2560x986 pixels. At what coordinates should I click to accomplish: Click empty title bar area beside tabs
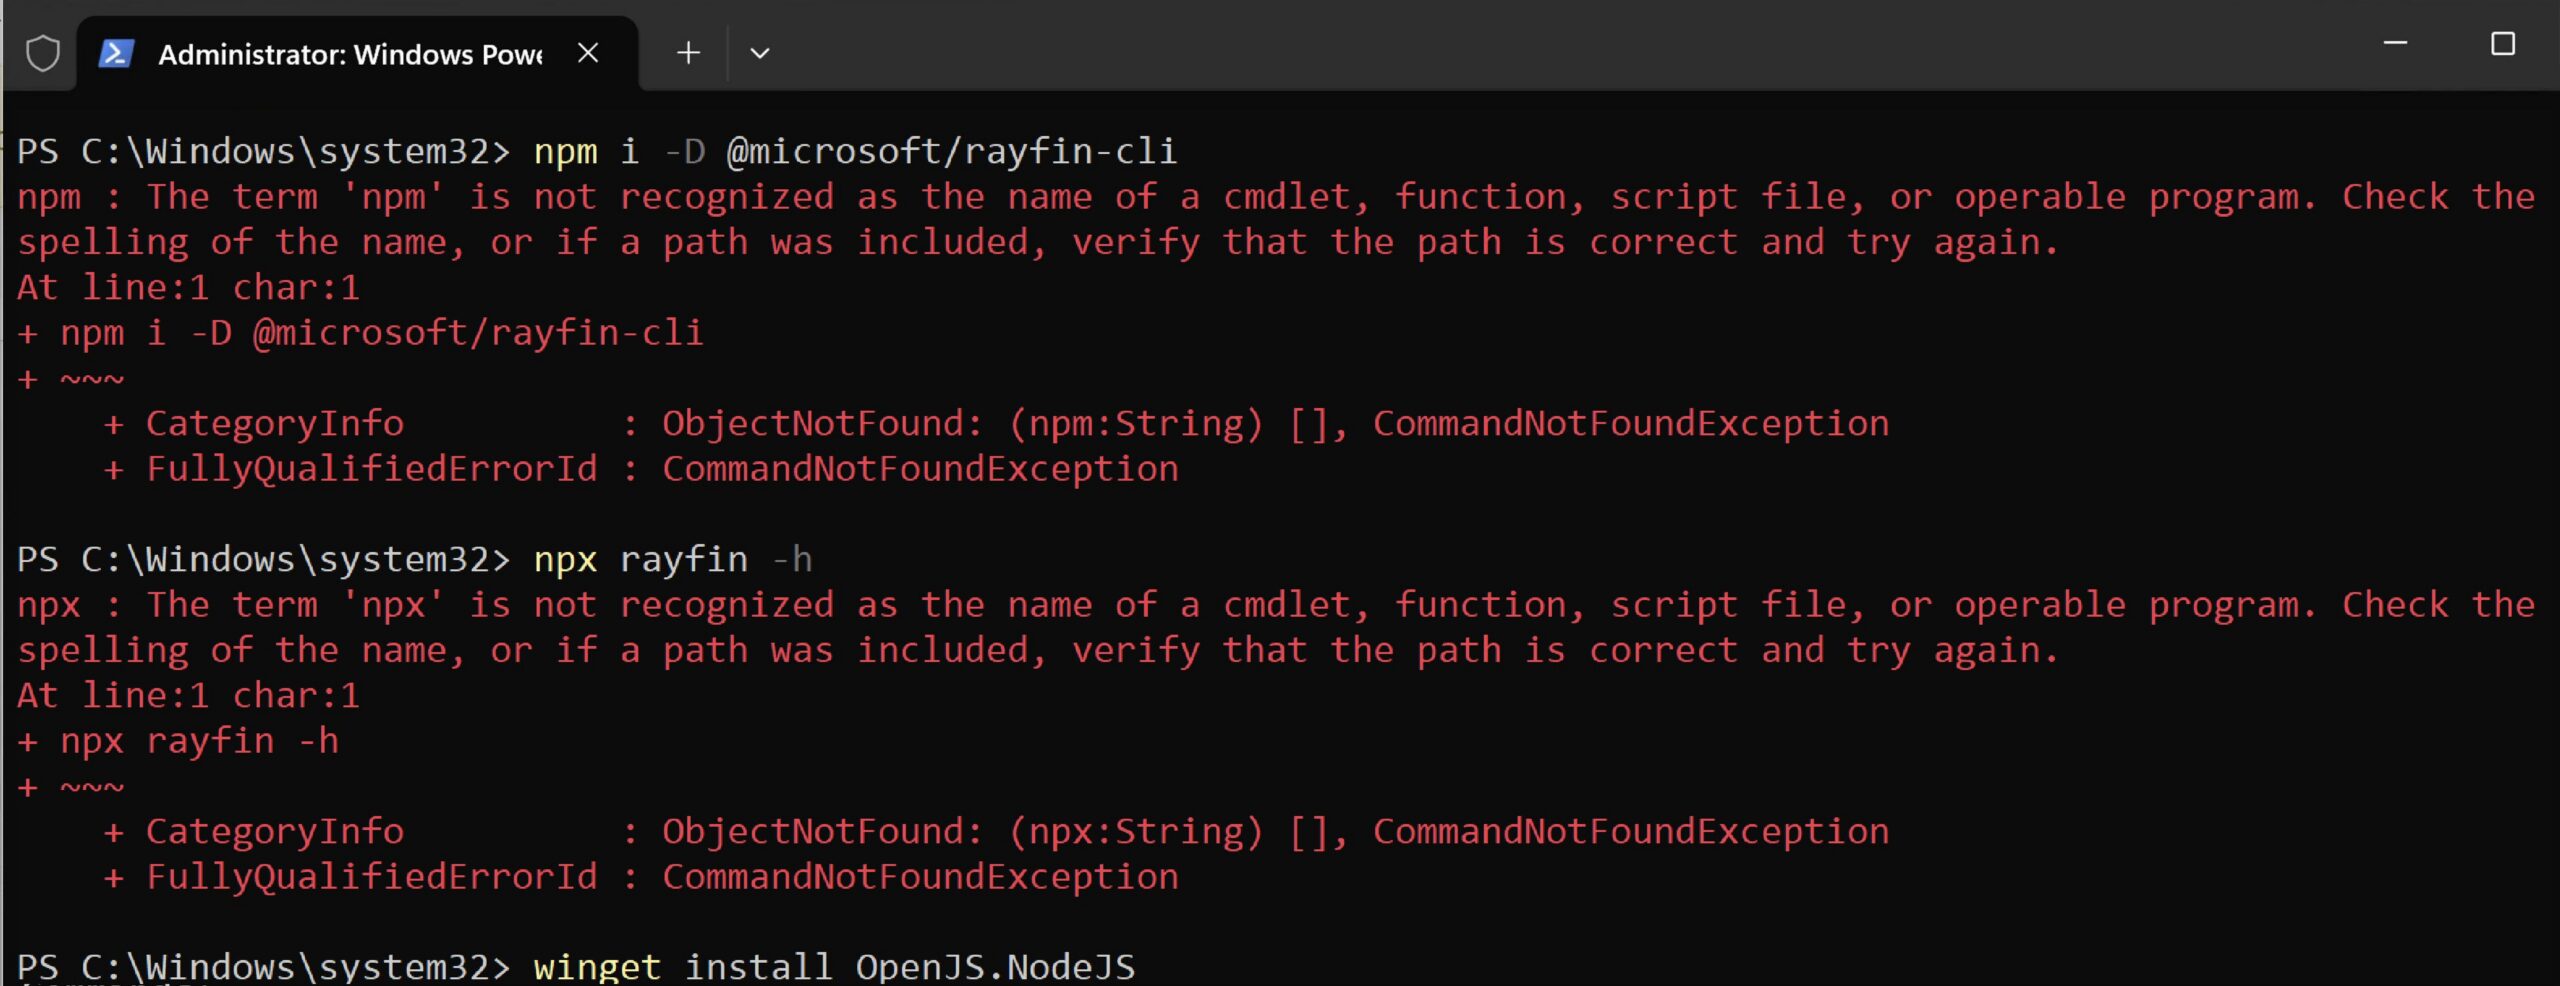[1500, 45]
